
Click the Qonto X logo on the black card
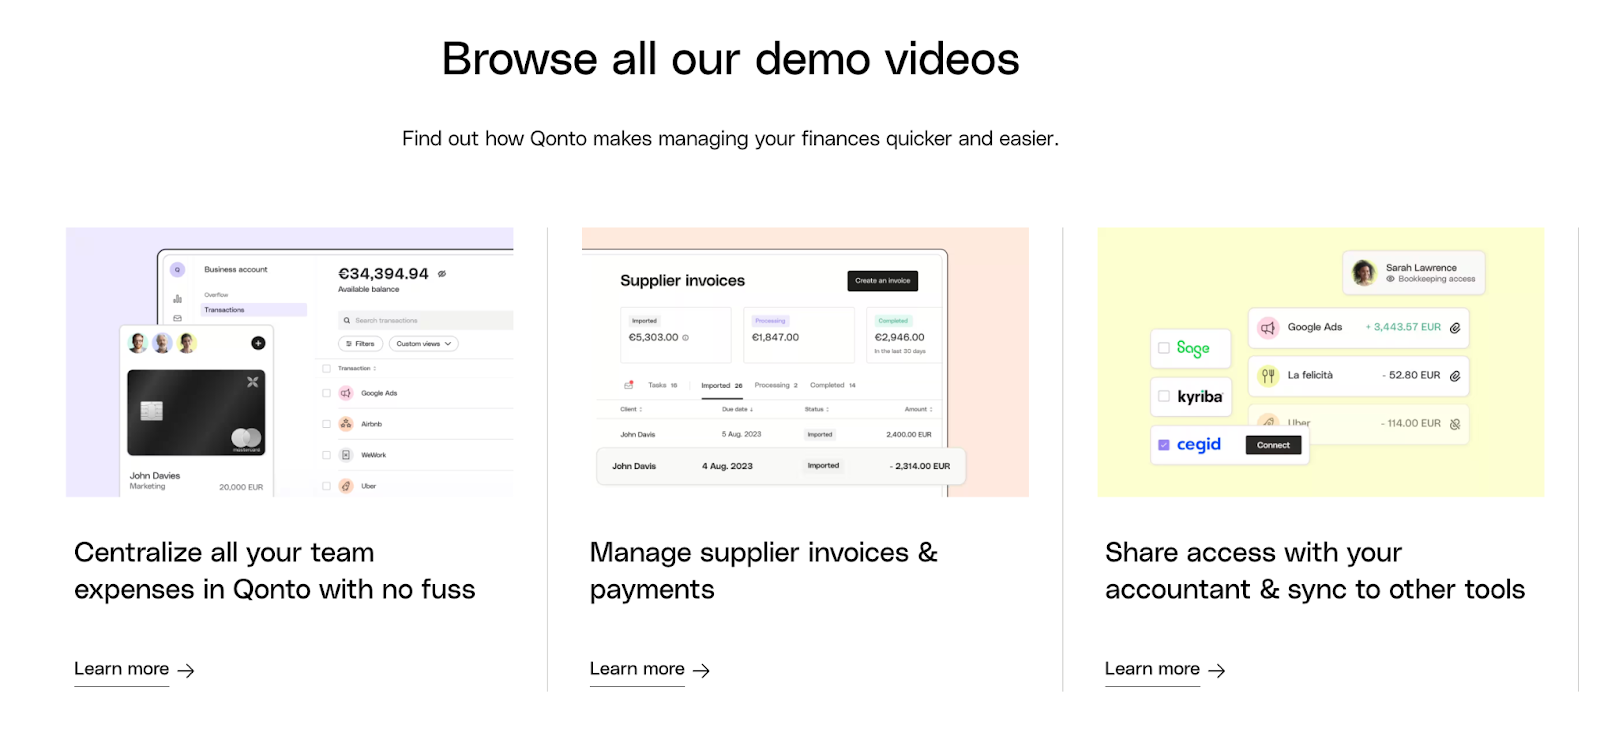coord(252,382)
